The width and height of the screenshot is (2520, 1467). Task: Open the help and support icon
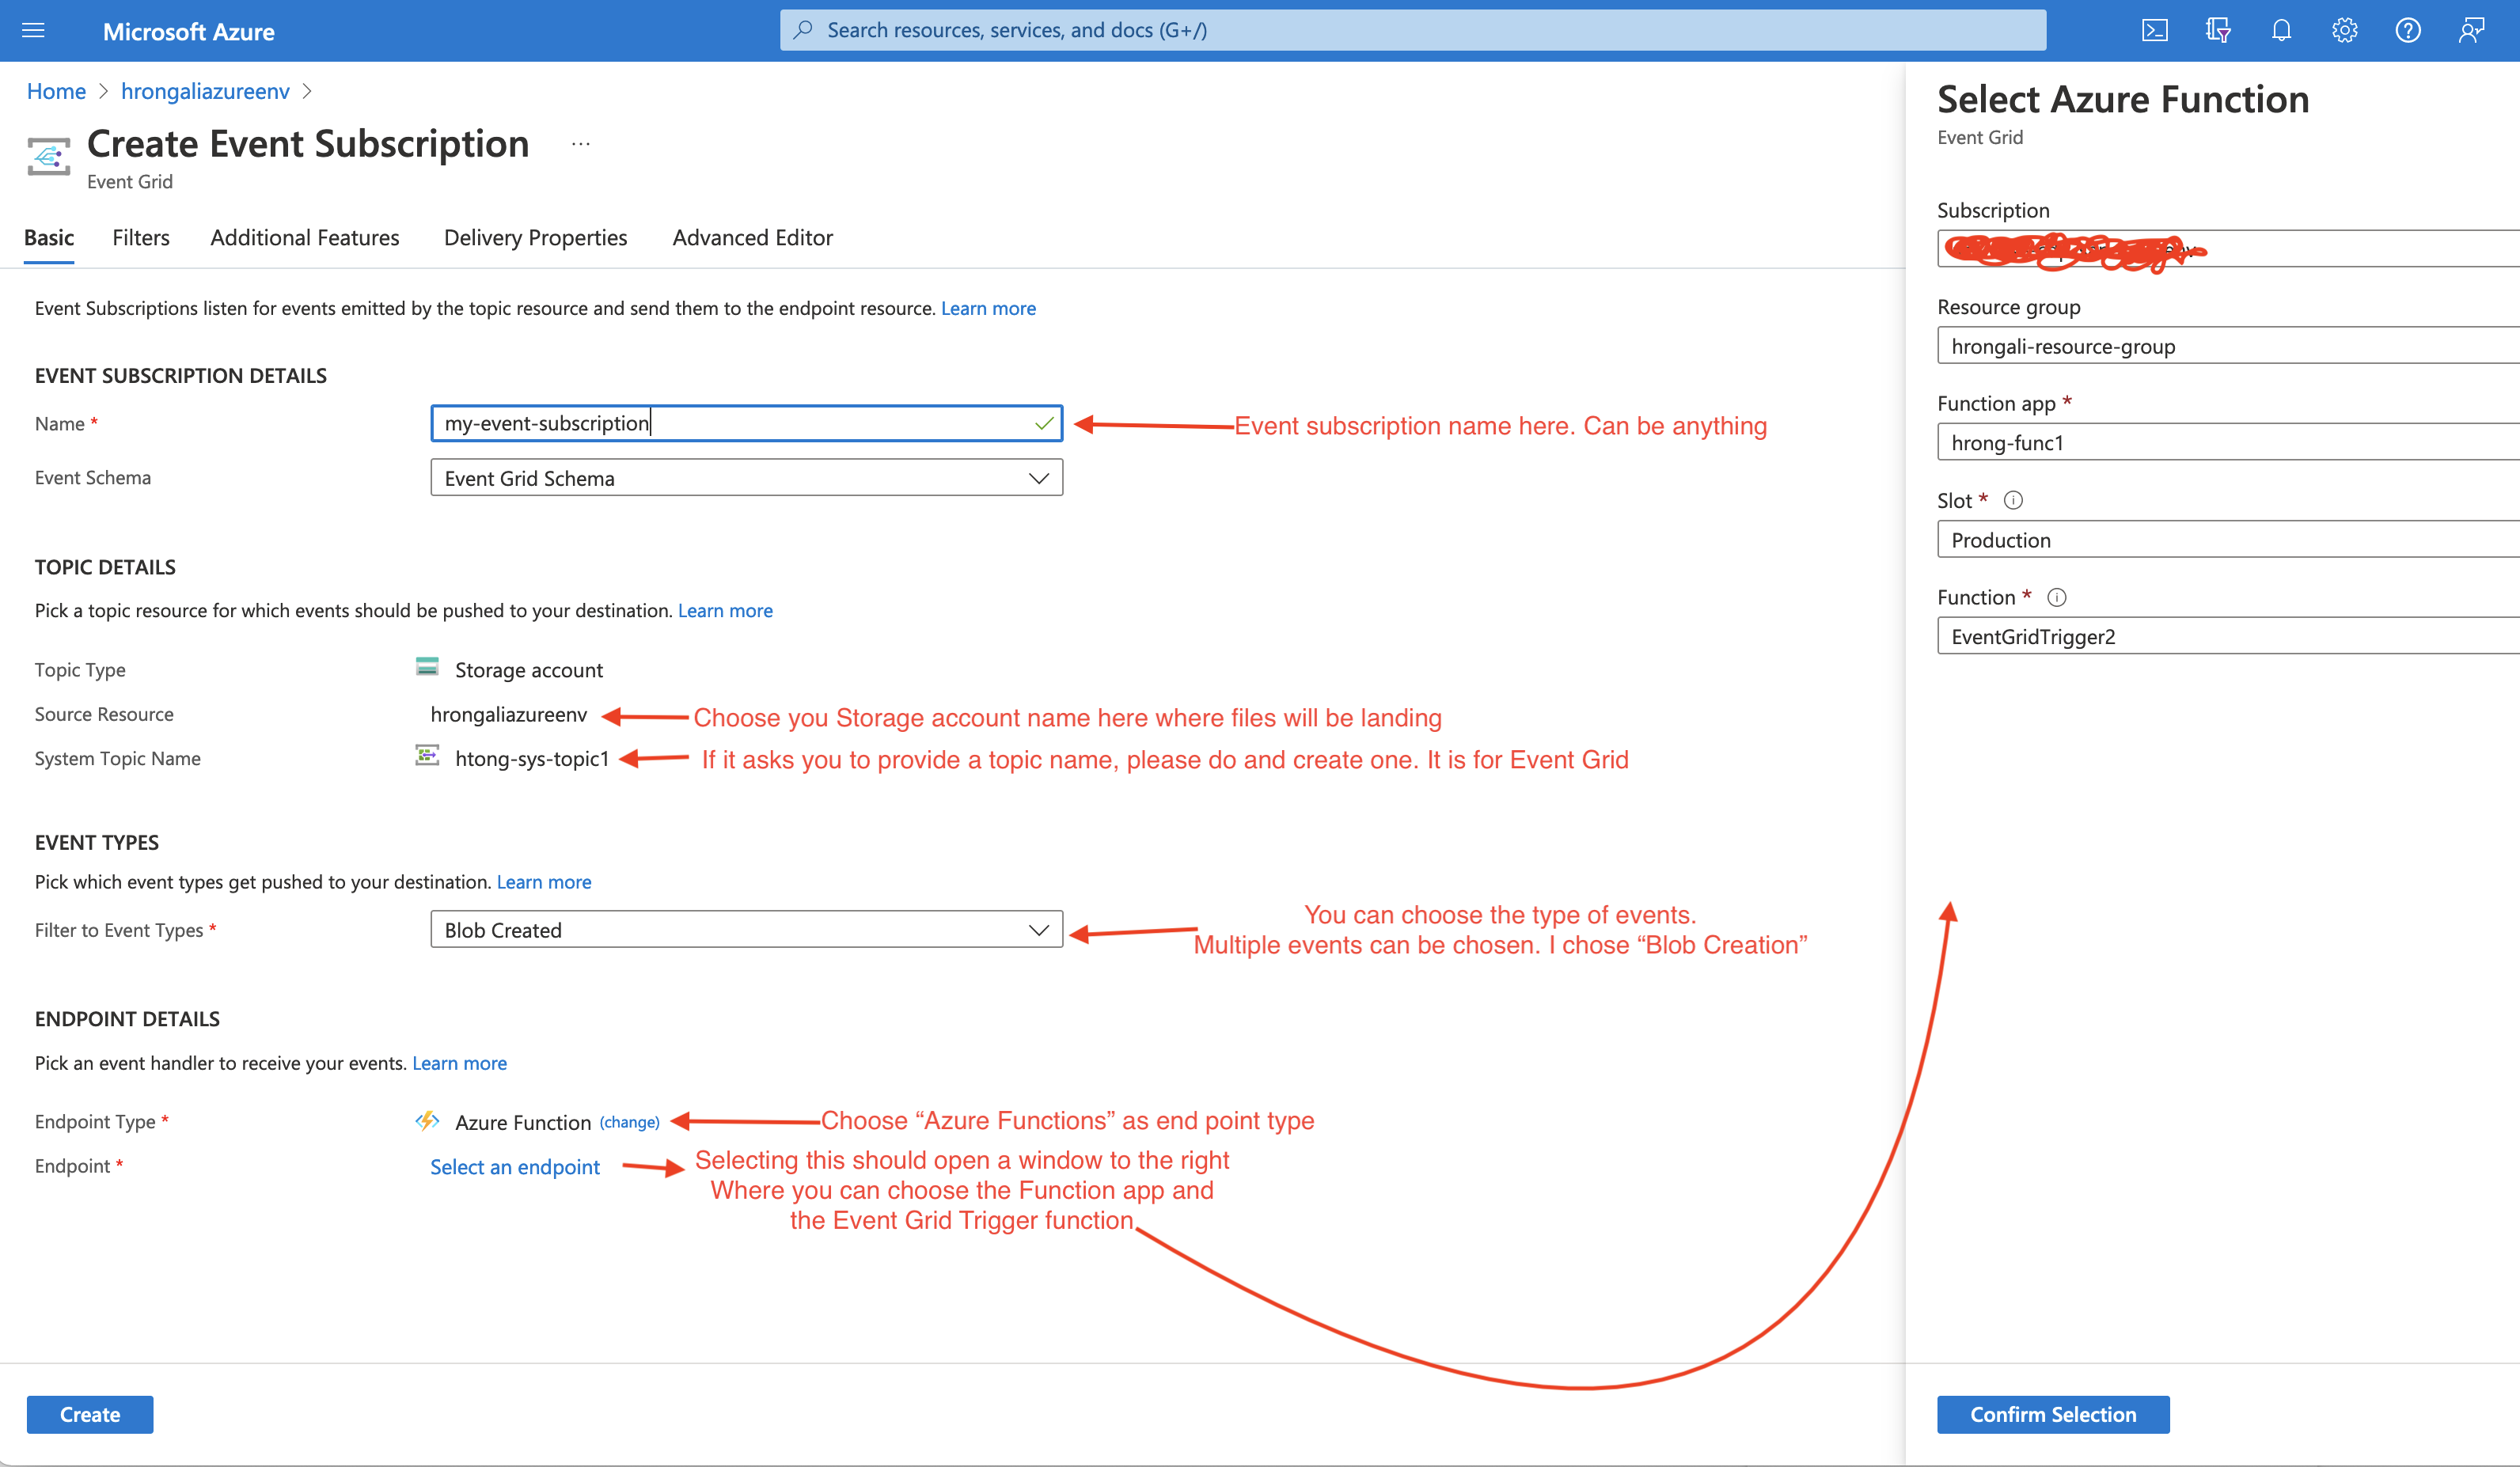tap(2408, 30)
